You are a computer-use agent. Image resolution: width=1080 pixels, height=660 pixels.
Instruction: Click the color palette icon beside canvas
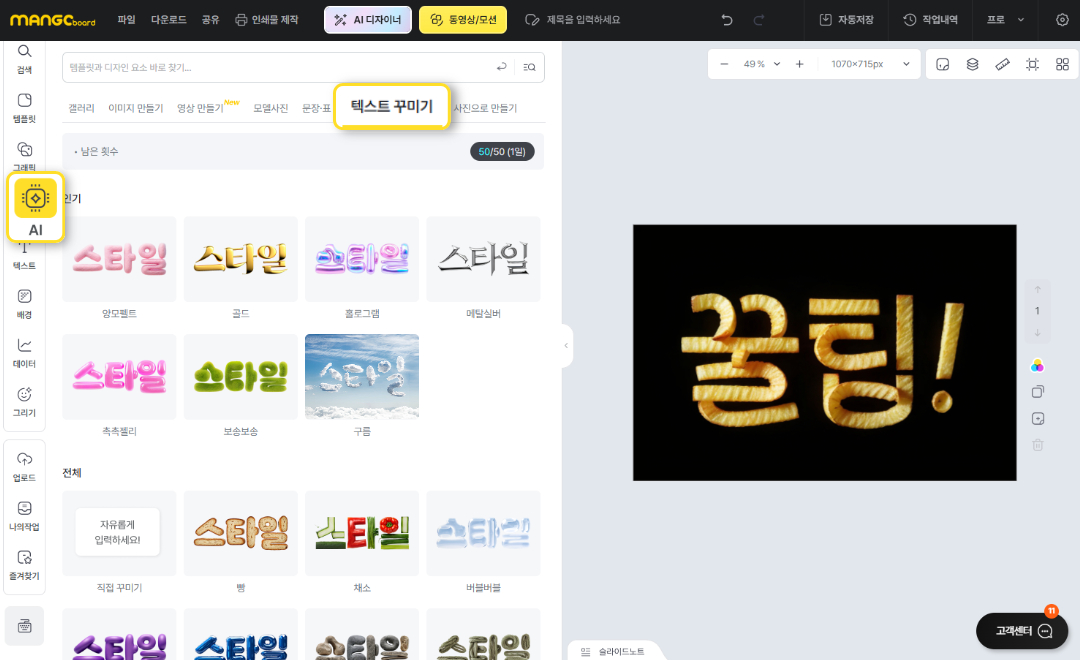coord(1037,366)
